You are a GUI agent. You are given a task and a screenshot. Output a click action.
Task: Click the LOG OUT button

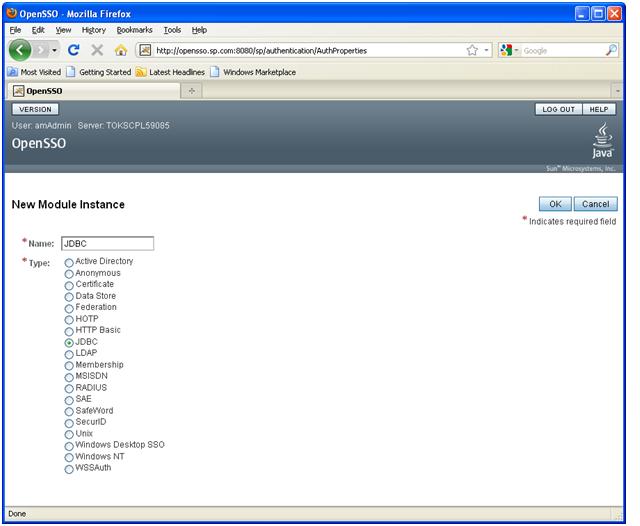coord(558,109)
